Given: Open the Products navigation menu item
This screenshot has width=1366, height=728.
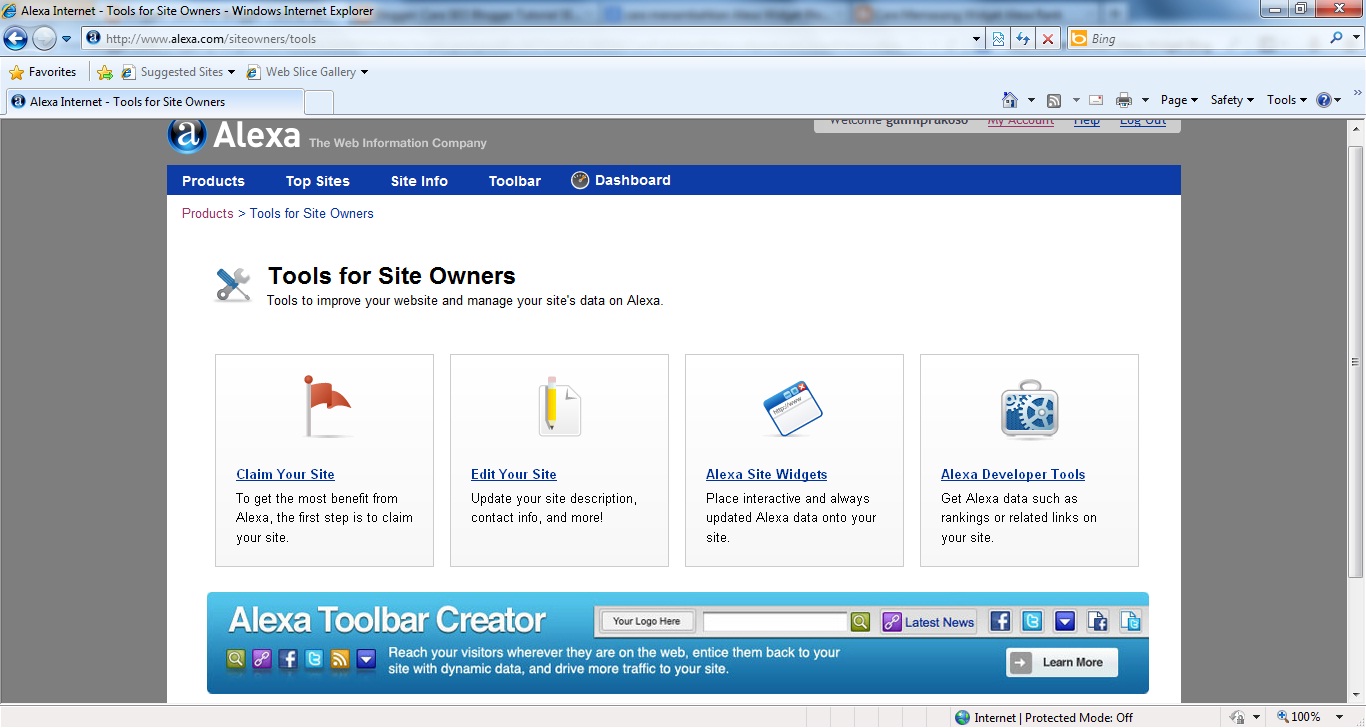Looking at the screenshot, I should (213, 181).
